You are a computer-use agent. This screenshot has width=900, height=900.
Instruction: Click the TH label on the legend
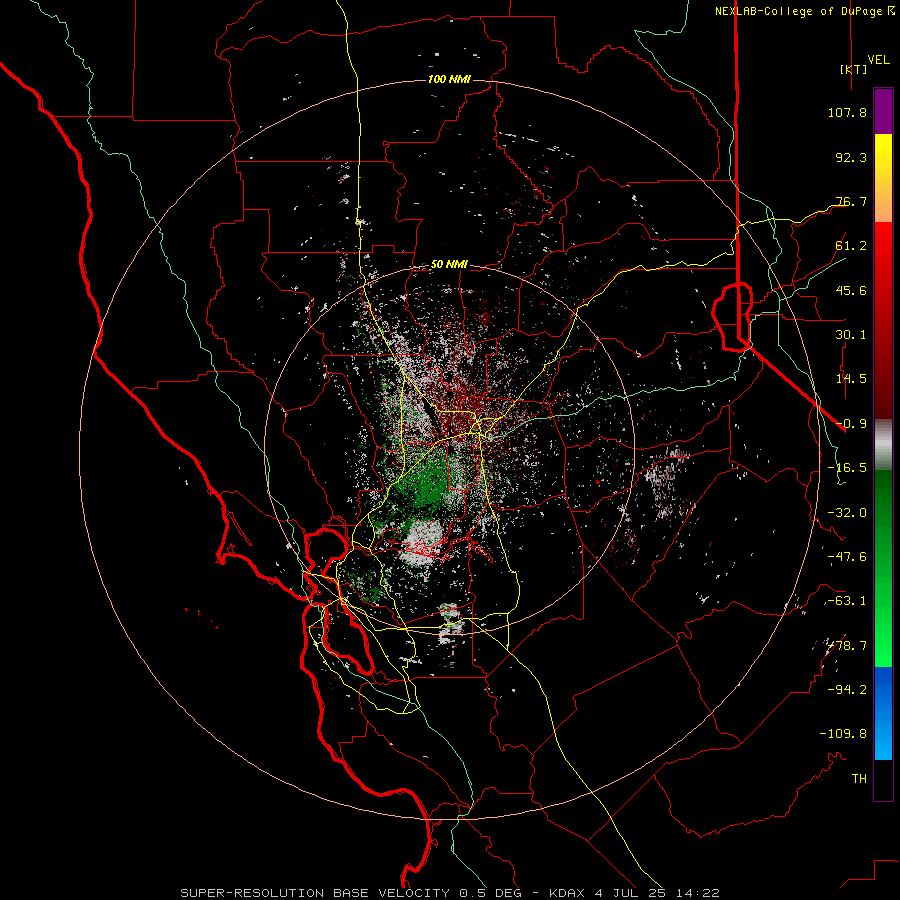click(859, 778)
